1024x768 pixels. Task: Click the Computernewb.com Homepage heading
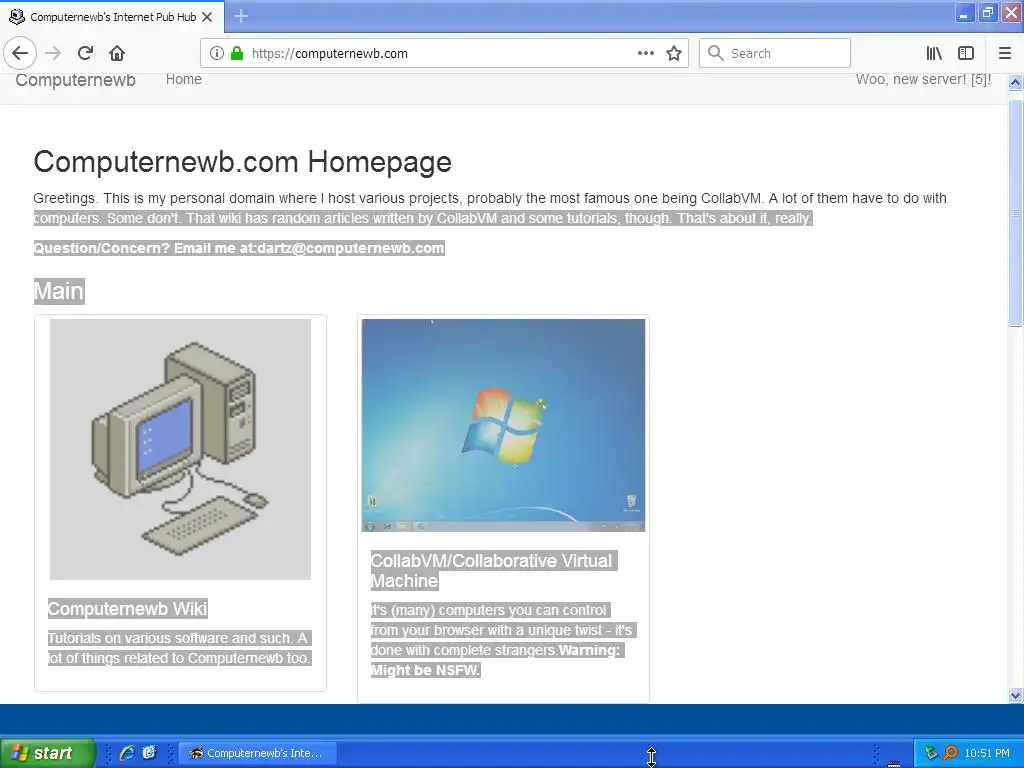(242, 162)
